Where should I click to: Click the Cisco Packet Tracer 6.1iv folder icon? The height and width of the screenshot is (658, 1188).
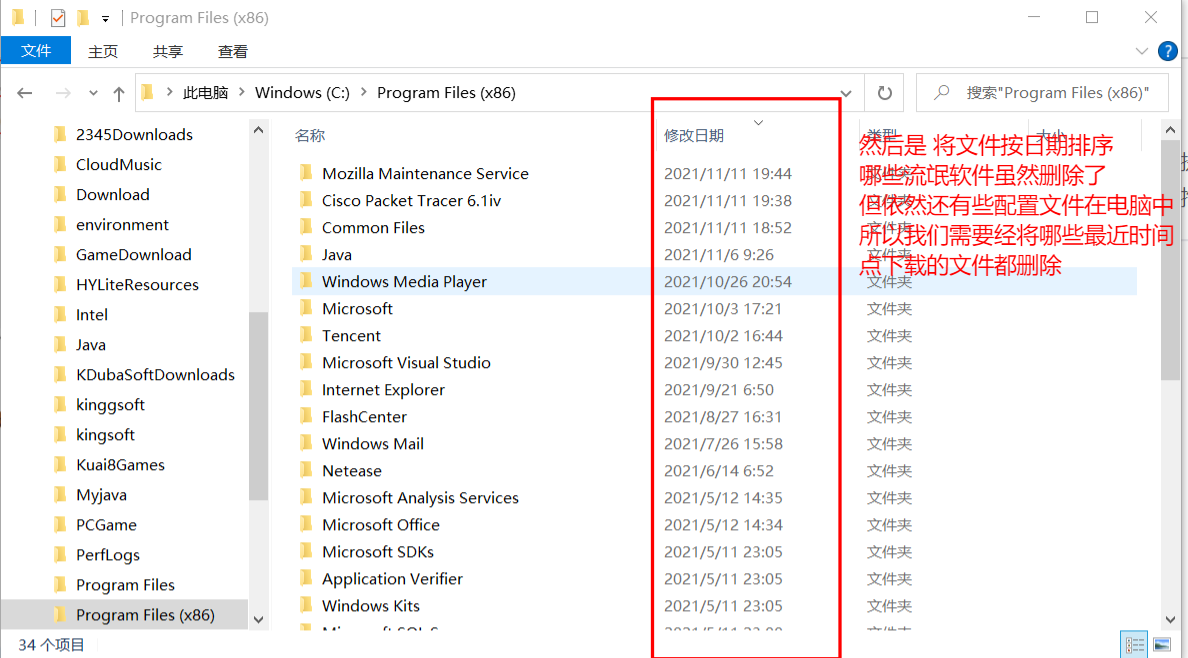click(x=306, y=200)
